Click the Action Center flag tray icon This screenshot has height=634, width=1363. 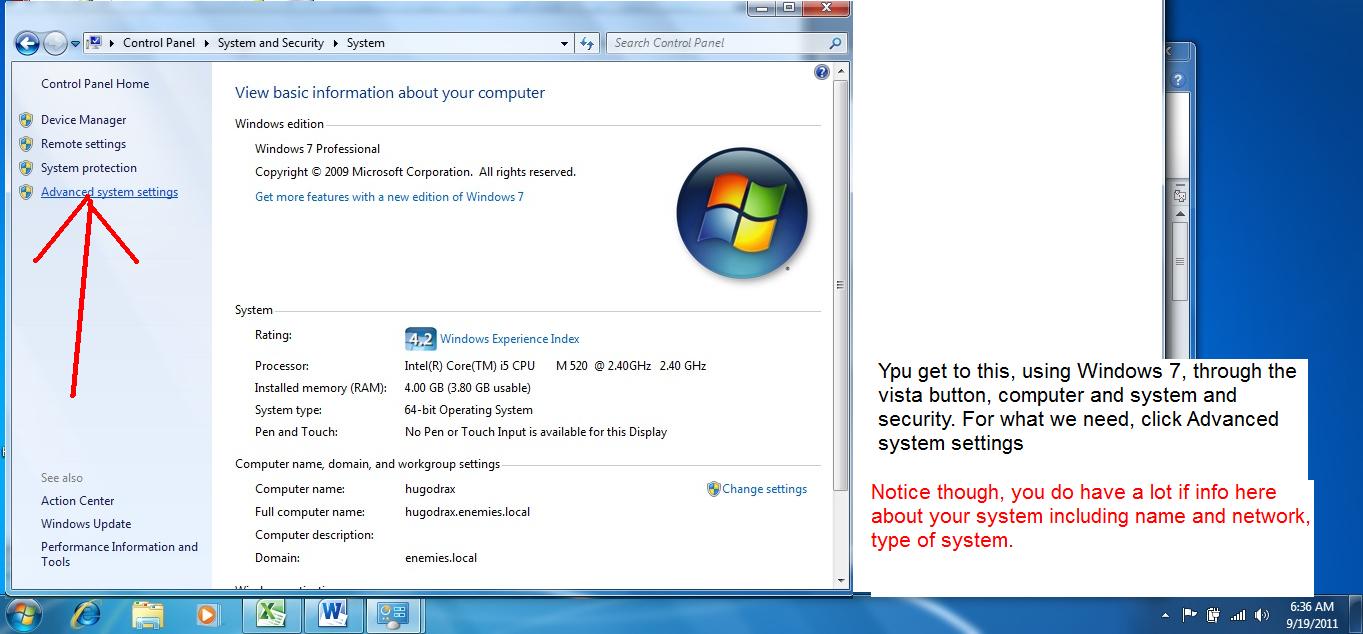[1190, 615]
